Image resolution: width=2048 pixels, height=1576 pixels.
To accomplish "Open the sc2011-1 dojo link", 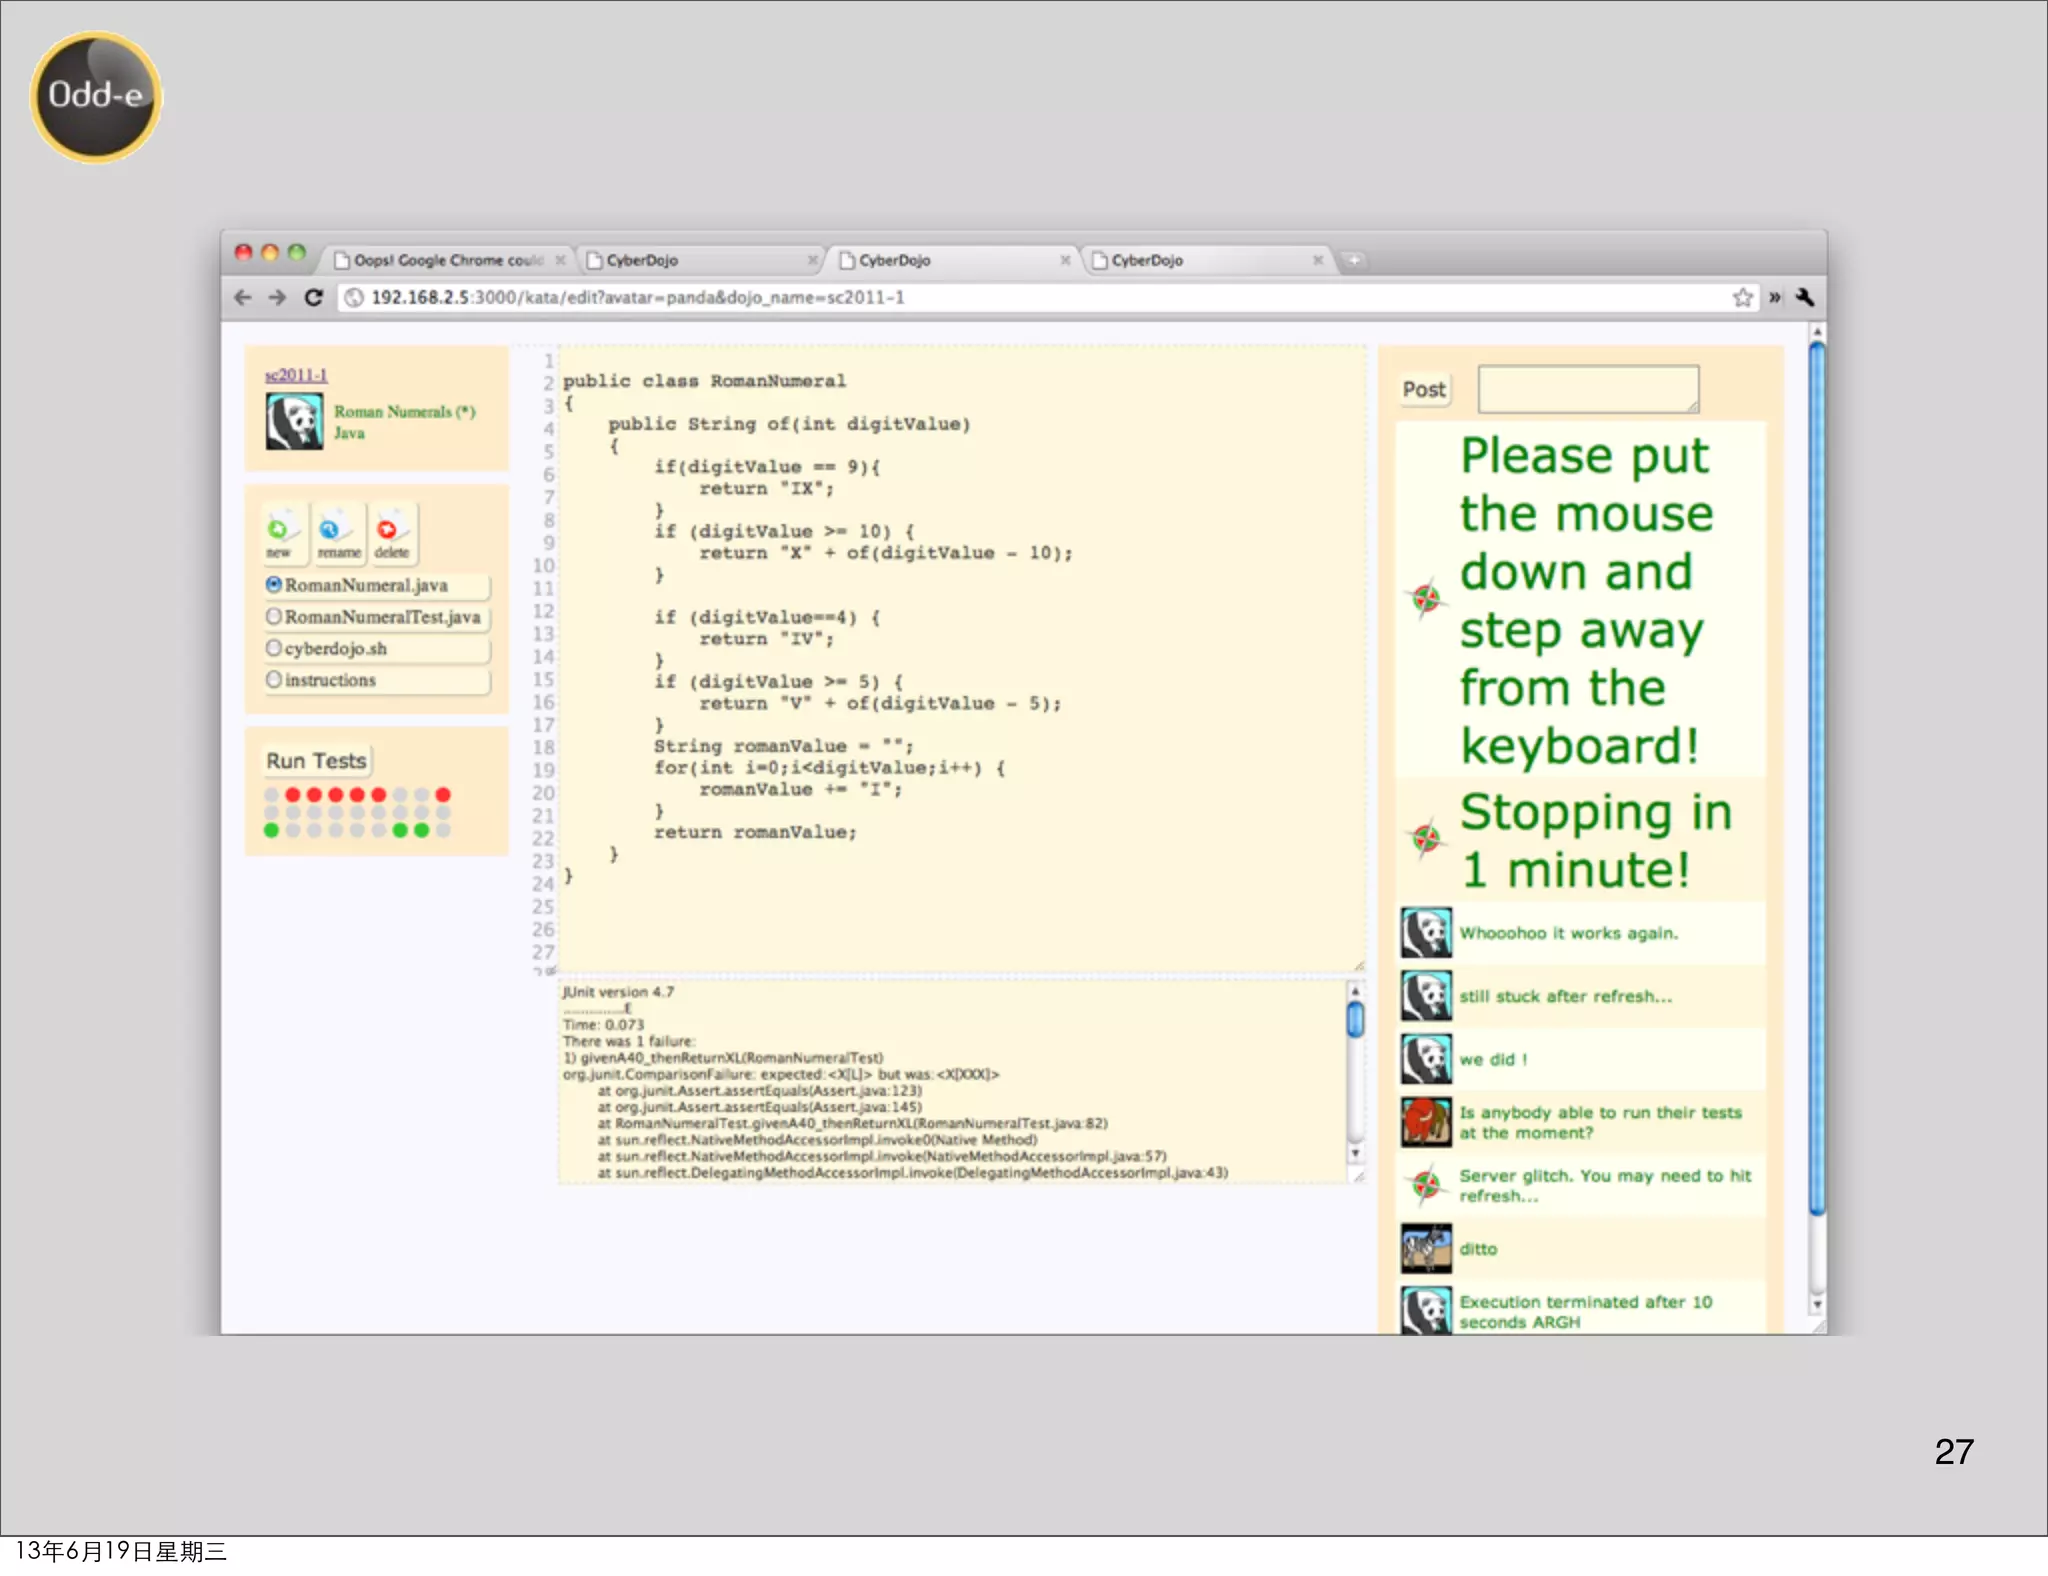I will pyautogui.click(x=296, y=375).
